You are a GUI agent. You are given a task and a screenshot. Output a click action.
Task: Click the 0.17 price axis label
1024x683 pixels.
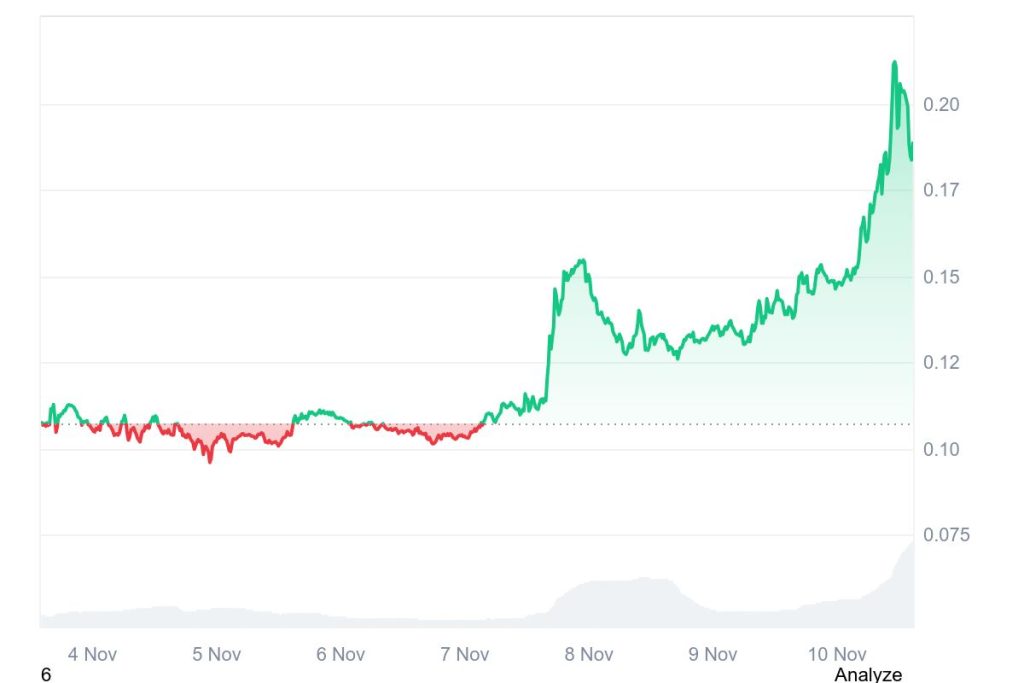[x=941, y=190]
